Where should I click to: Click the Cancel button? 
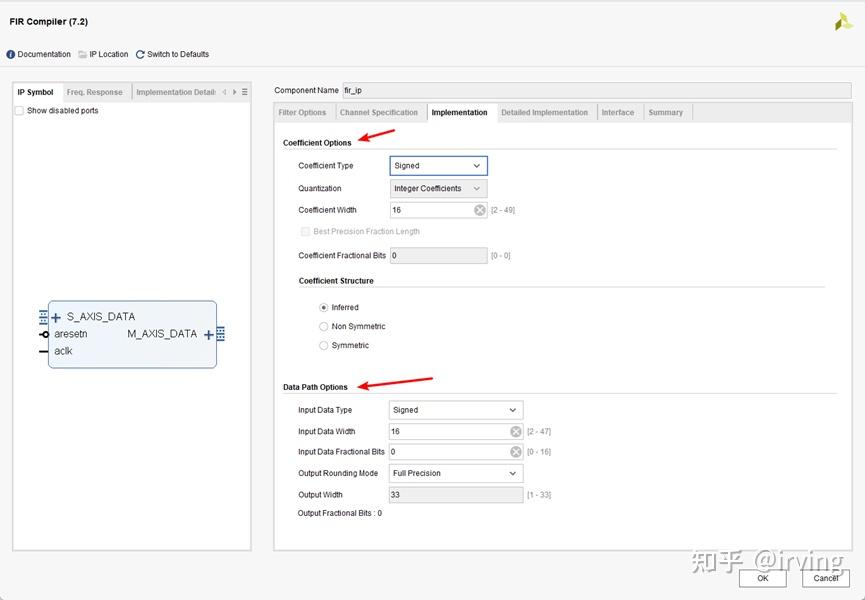pyautogui.click(x=825, y=578)
